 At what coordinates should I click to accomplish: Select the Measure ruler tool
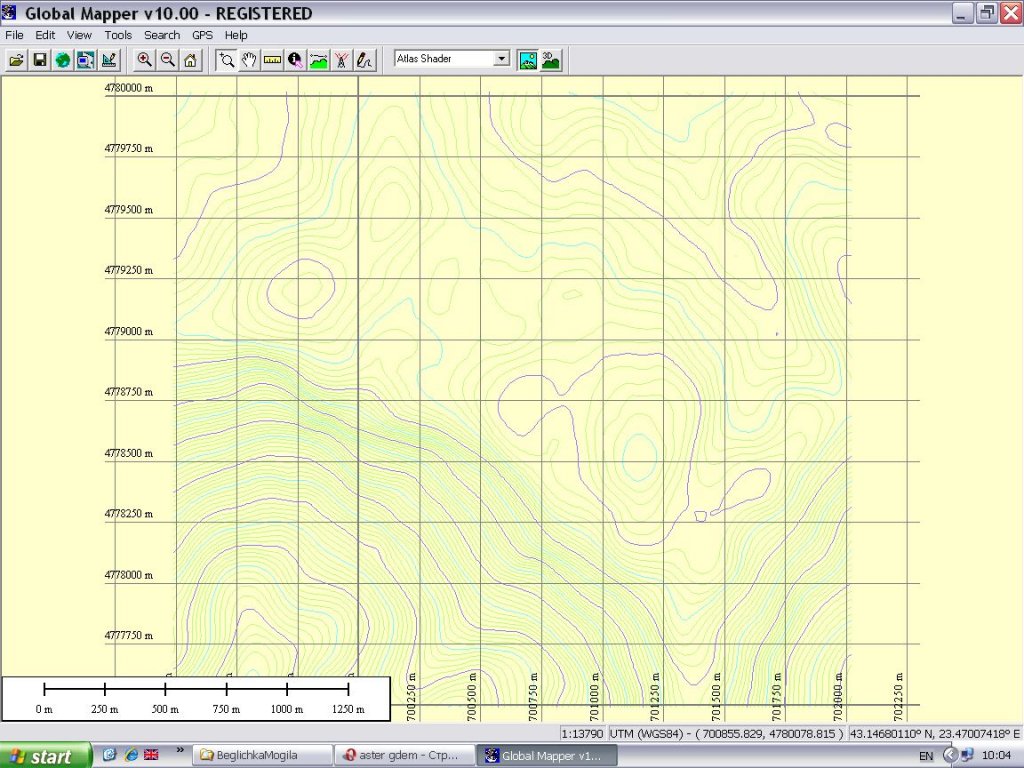(273, 60)
